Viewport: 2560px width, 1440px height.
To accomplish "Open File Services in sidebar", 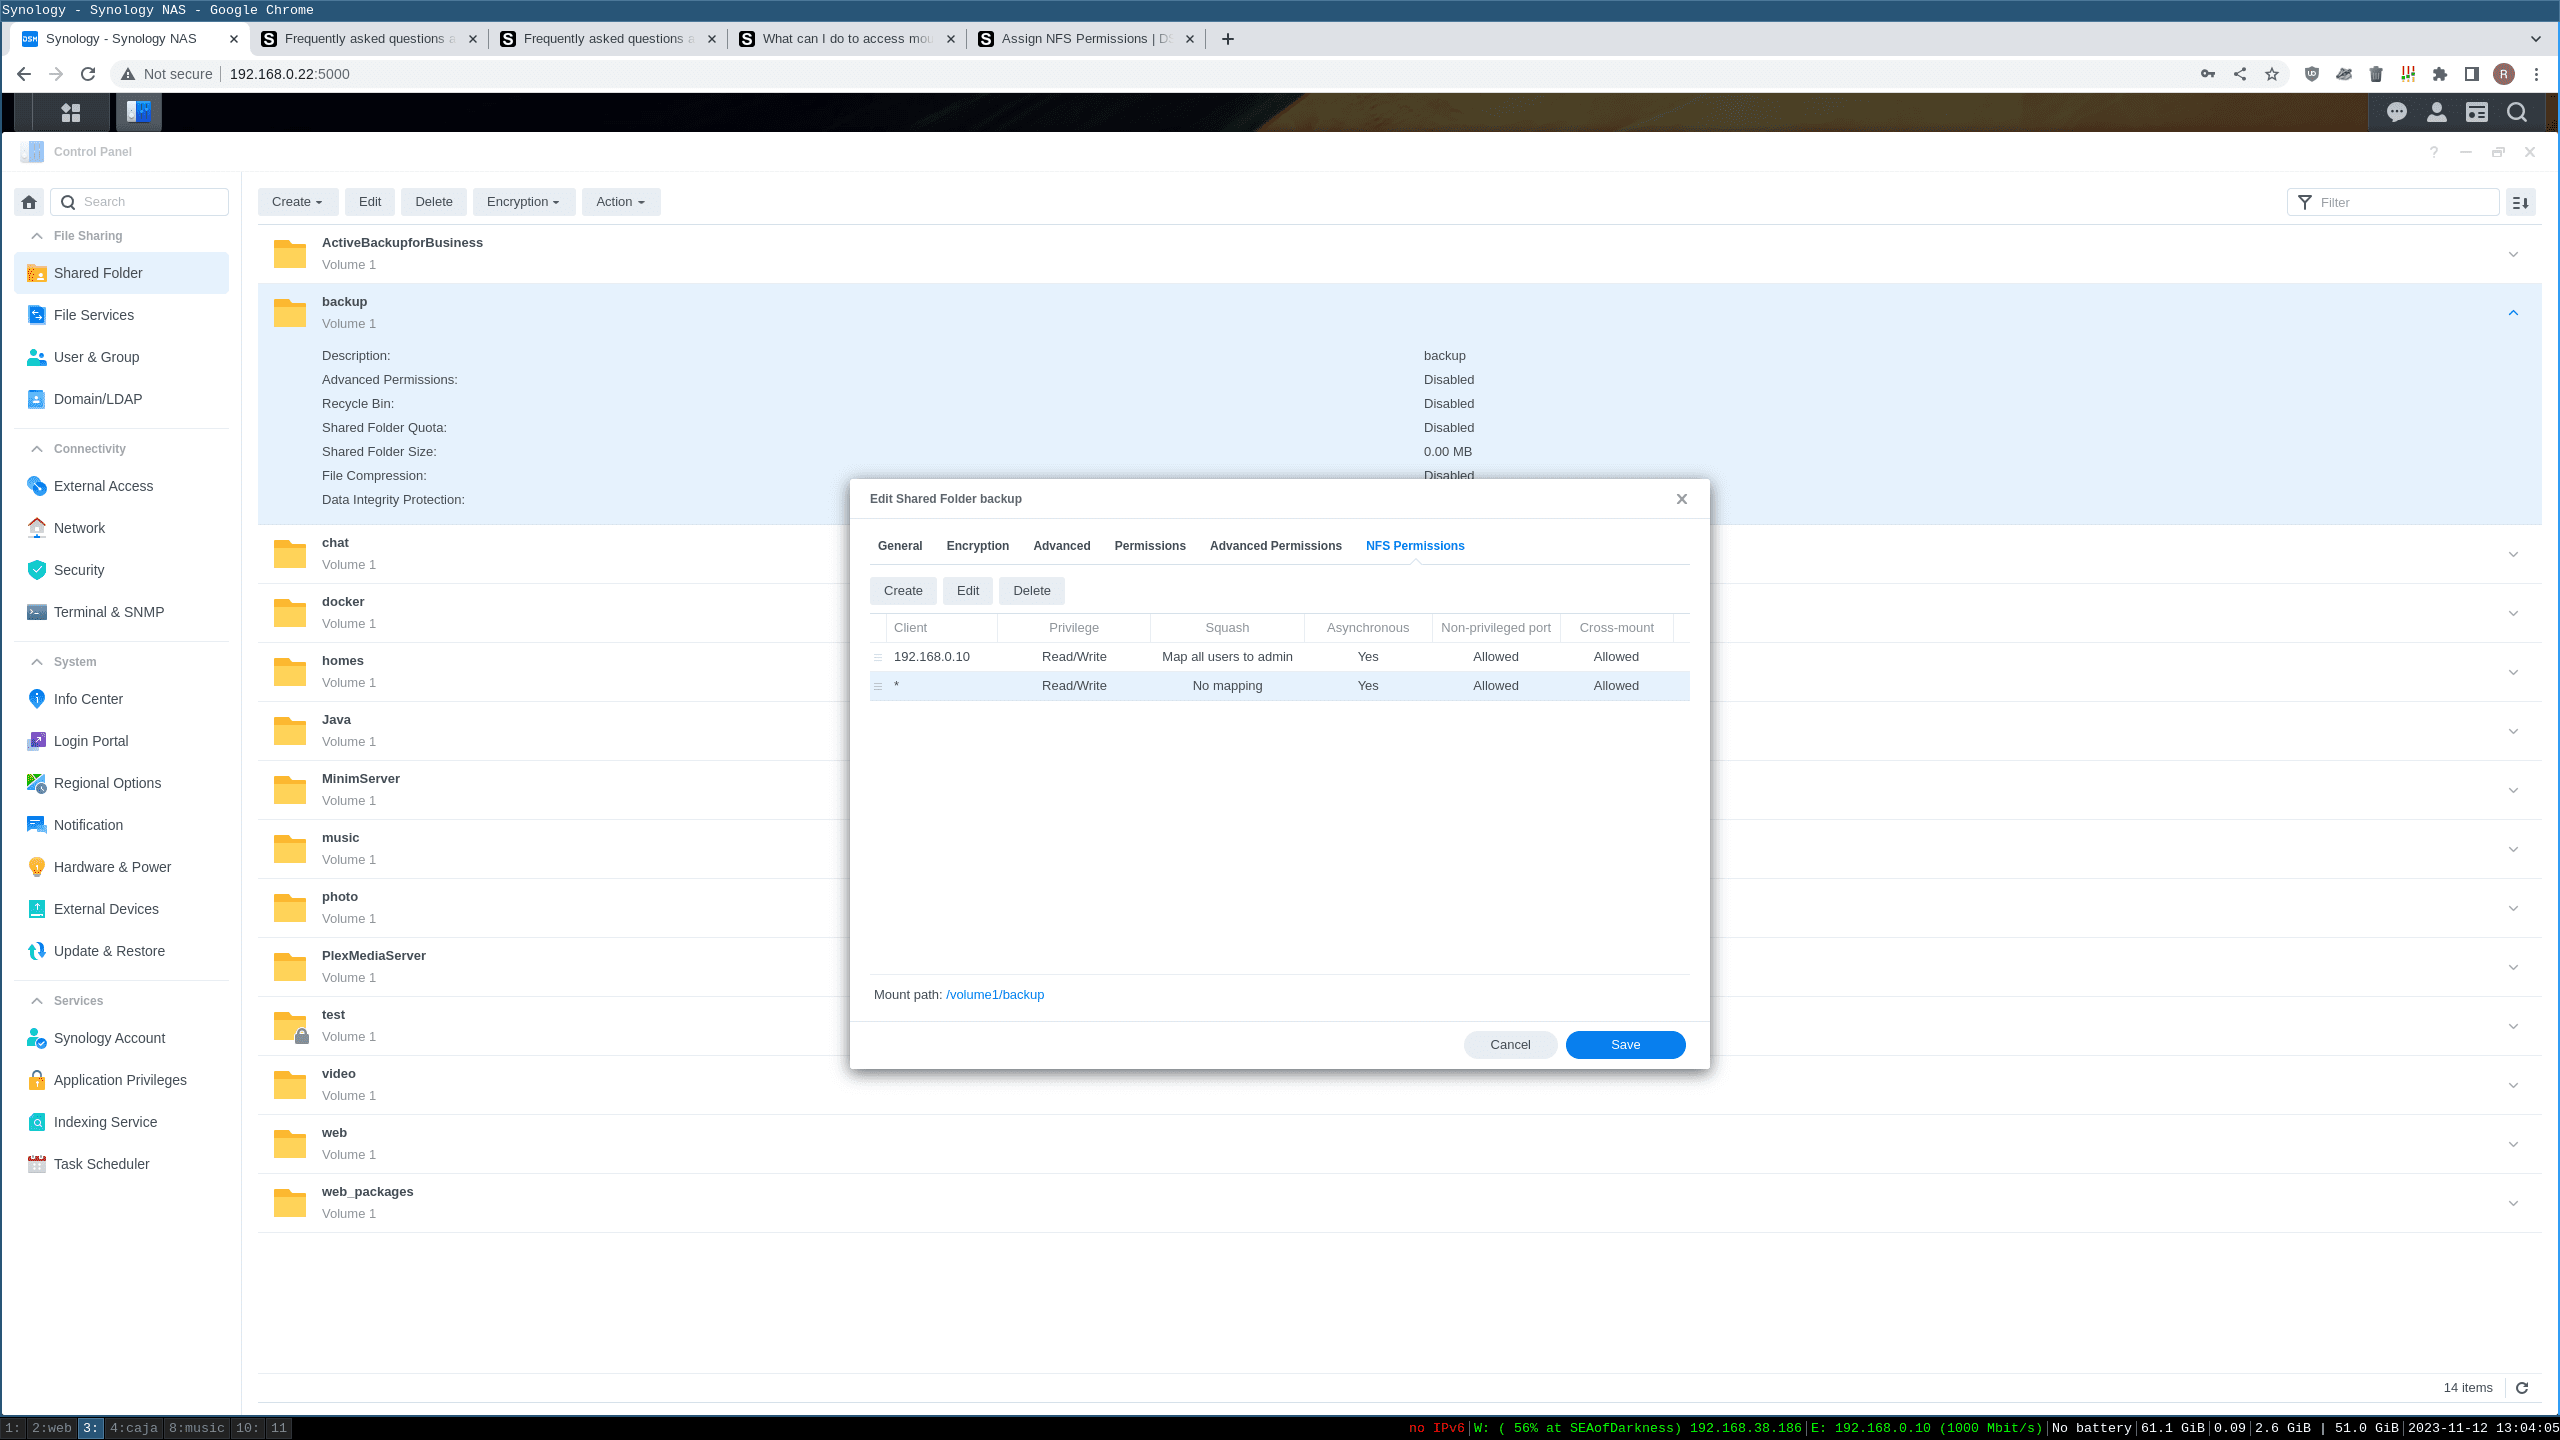I will click(x=121, y=315).
